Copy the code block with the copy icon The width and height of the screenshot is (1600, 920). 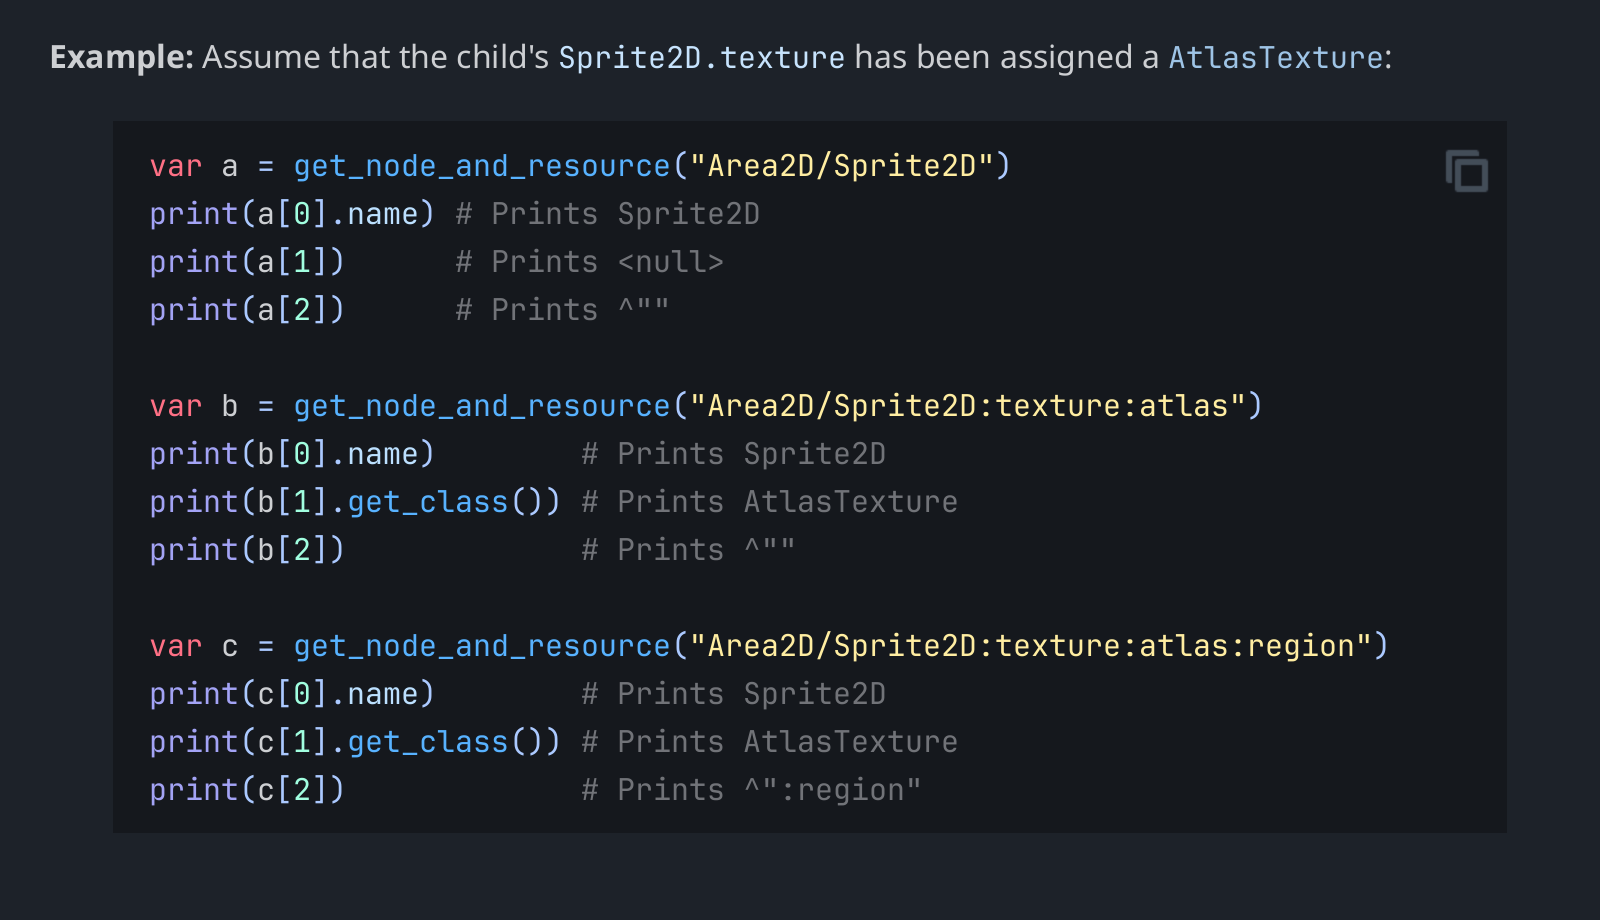[1466, 171]
